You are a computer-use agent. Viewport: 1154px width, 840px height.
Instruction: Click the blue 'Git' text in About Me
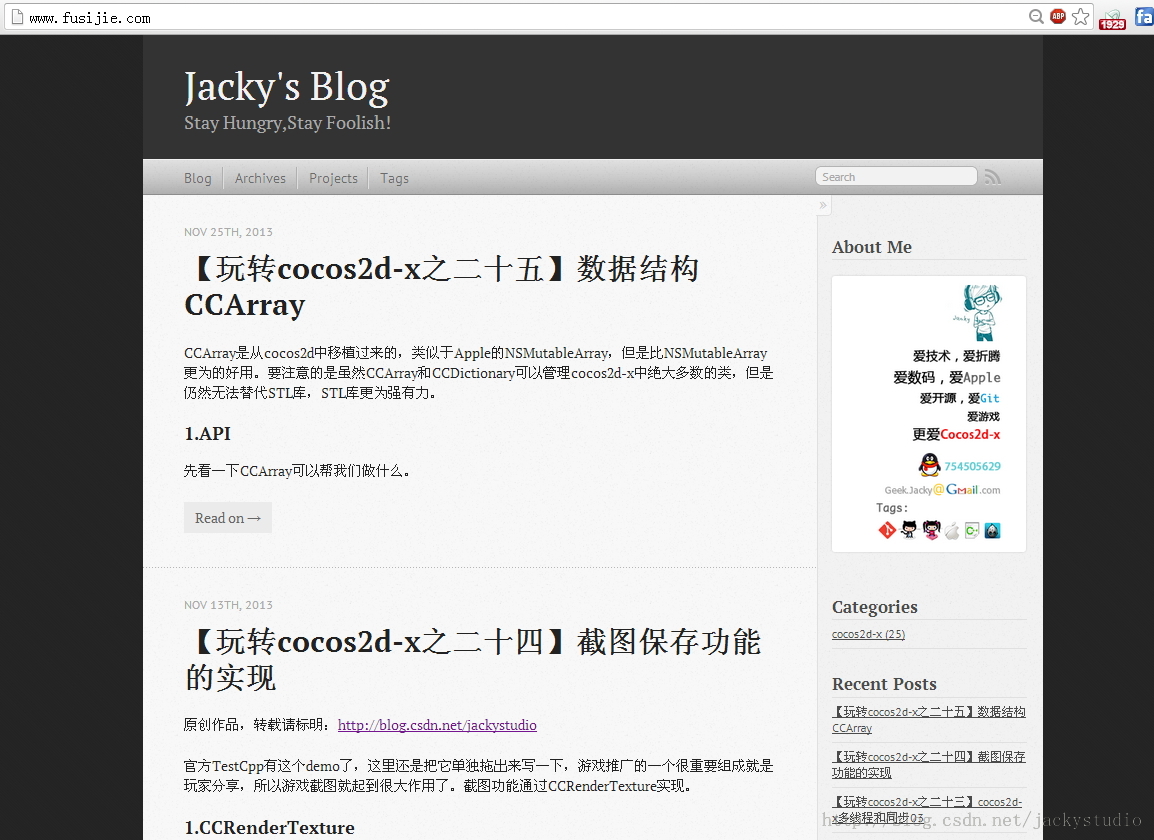(x=989, y=398)
